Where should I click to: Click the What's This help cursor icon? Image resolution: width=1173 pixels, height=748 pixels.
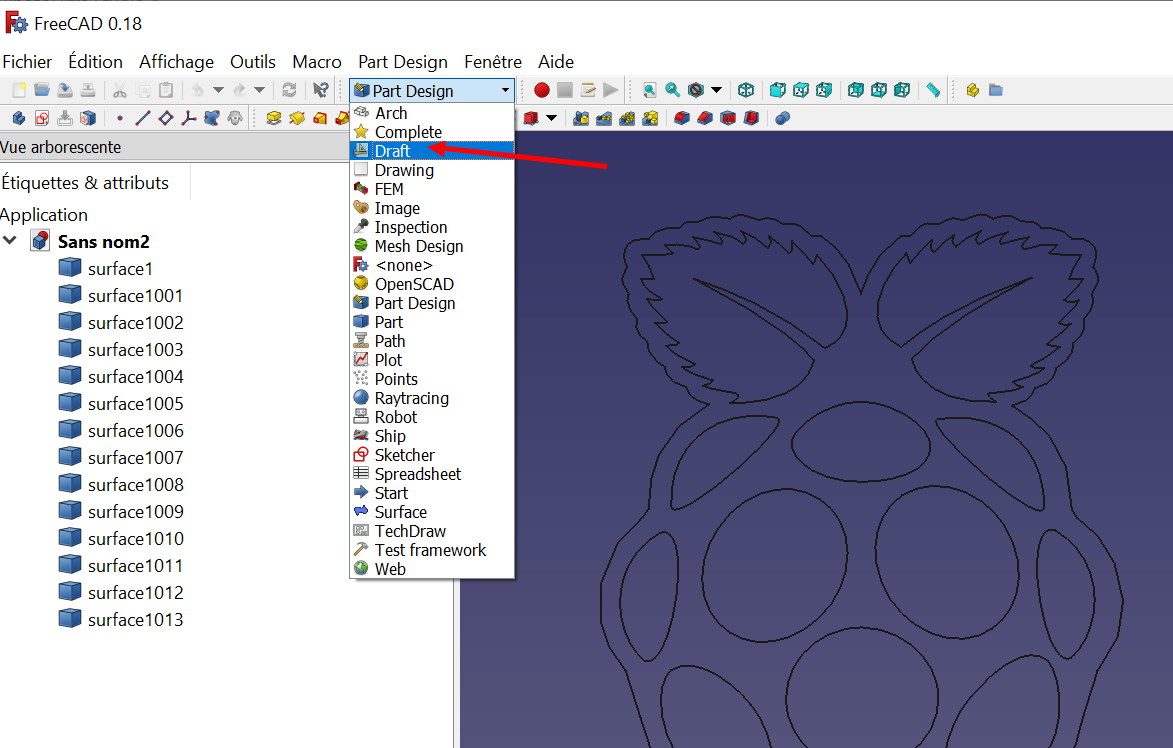[x=320, y=91]
